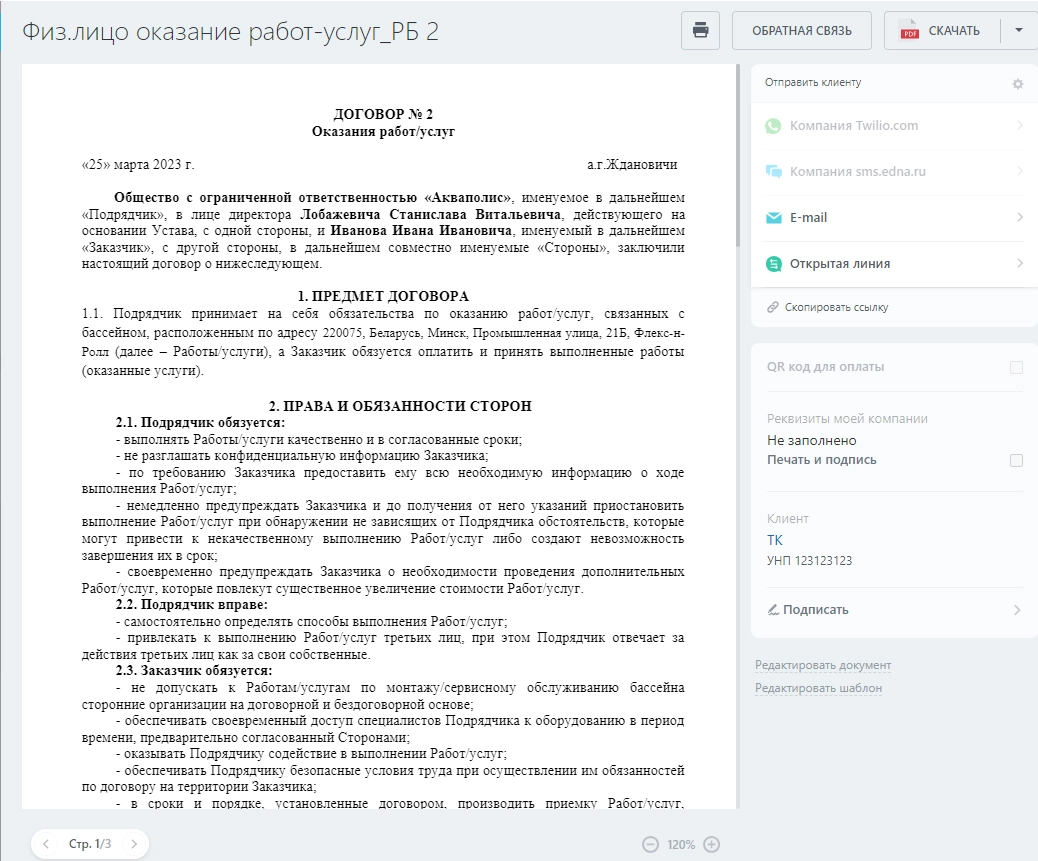Open the Редактировать документ link

click(823, 665)
